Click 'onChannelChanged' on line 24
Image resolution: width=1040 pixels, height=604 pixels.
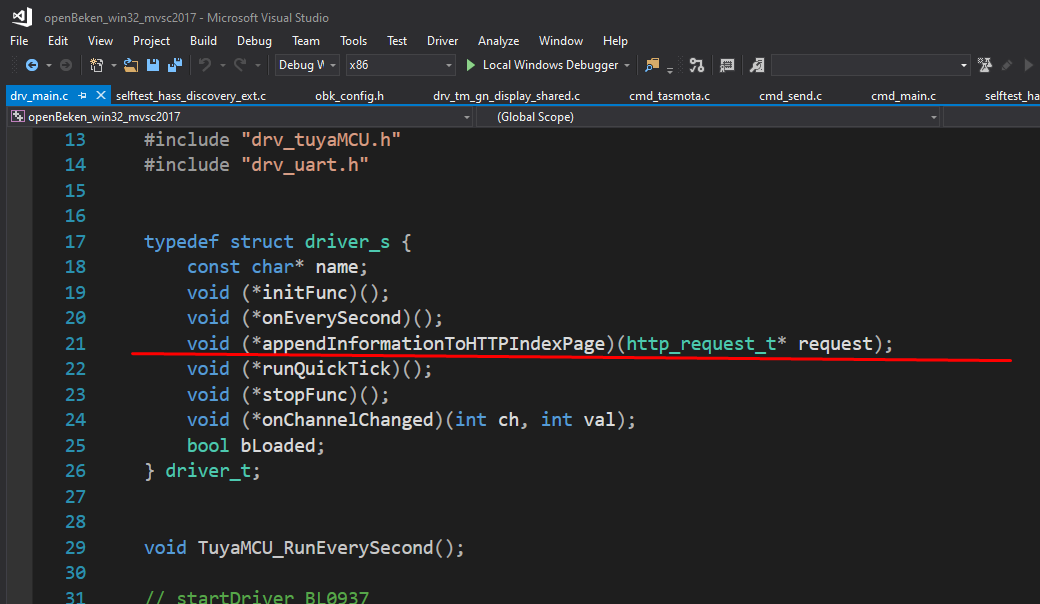click(x=348, y=420)
